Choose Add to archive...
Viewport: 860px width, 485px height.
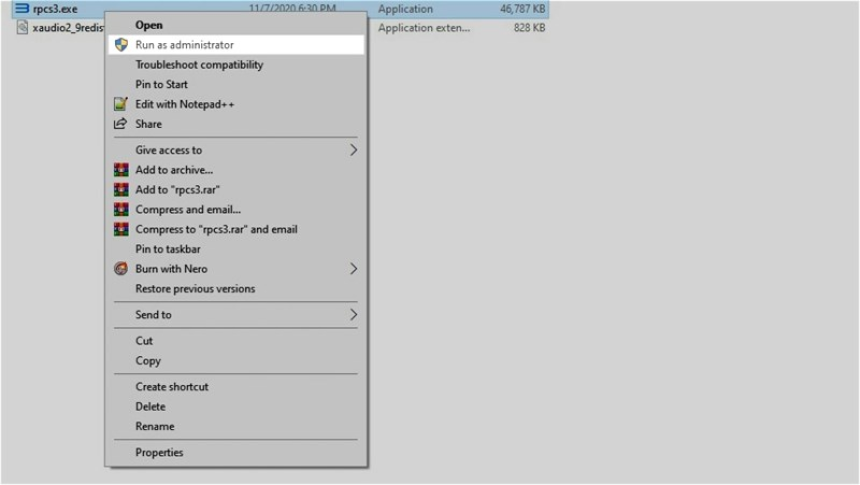(x=236, y=170)
